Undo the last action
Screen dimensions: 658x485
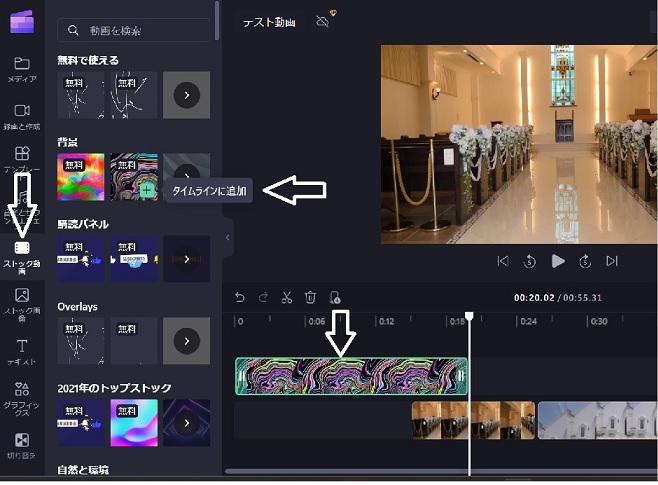(240, 297)
